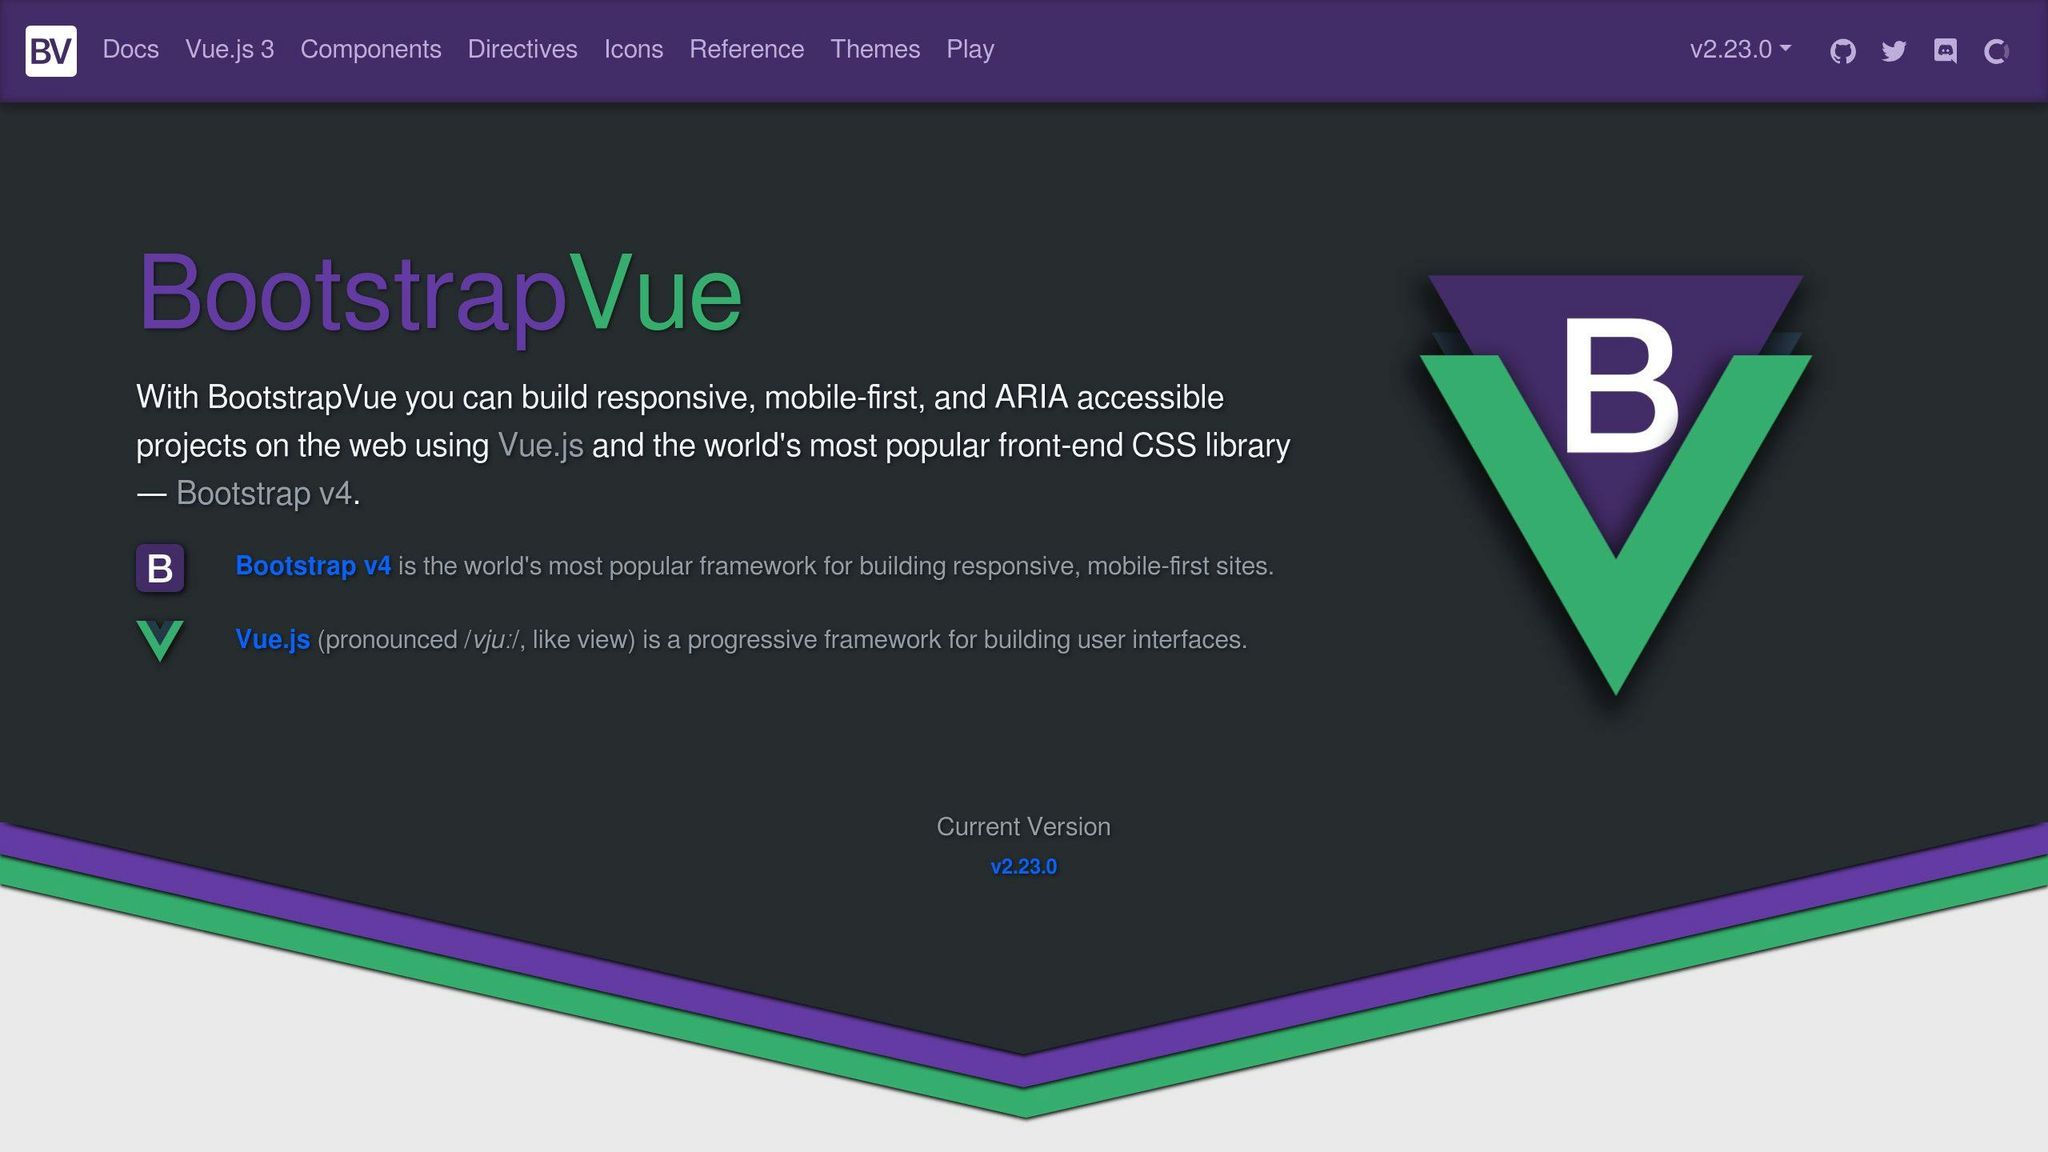2048x1152 pixels.
Task: Go to Vue.js 3 nav item
Action: coord(229,49)
